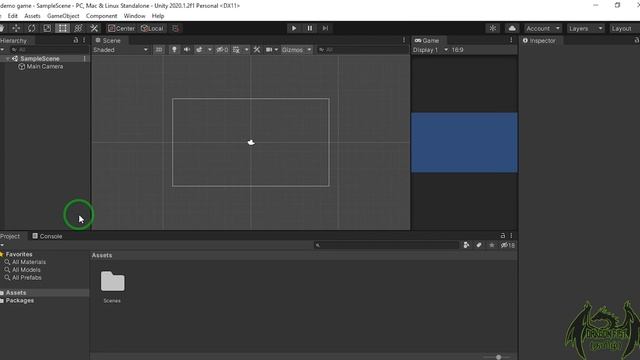Open the Shaded draw mode dropdown

(x=120, y=50)
